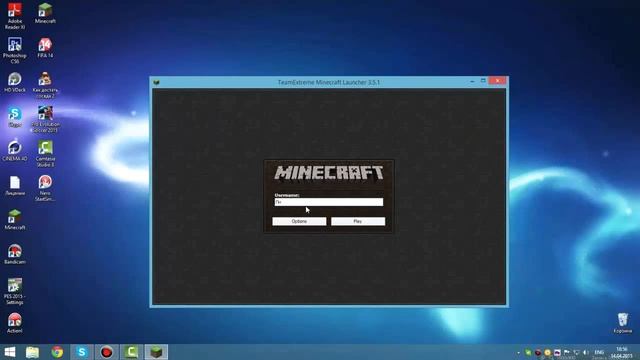Viewport: 640px width, 360px height.
Task: Open Adobe Reader XI desktop shortcut
Action: pyautogui.click(x=15, y=16)
